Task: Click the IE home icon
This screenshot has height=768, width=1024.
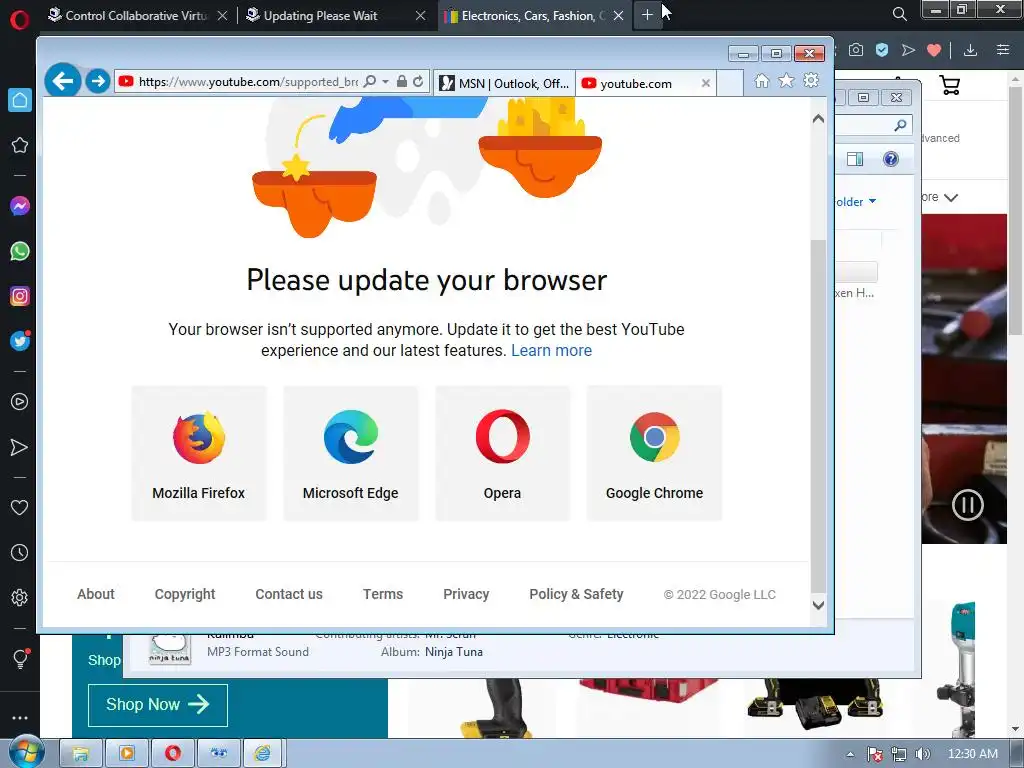Action: (x=761, y=80)
